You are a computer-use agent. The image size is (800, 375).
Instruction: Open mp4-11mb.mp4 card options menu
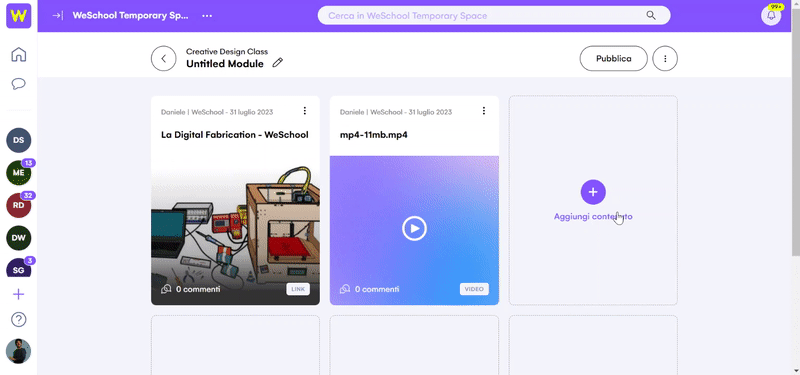pos(484,111)
